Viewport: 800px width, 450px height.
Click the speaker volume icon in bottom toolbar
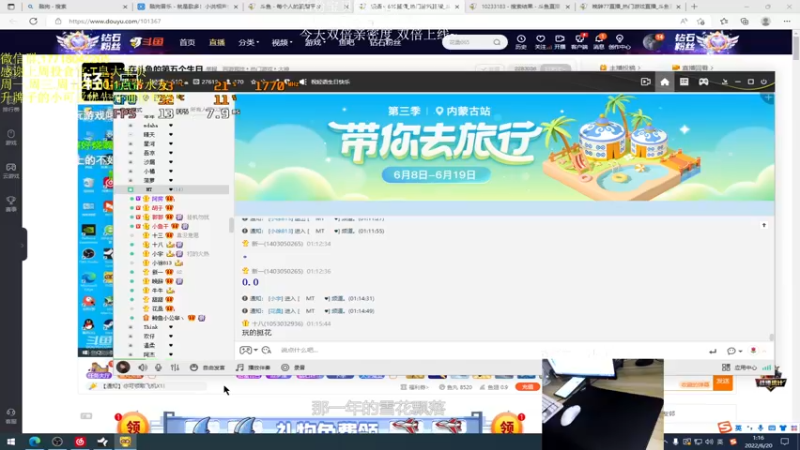pos(142,367)
